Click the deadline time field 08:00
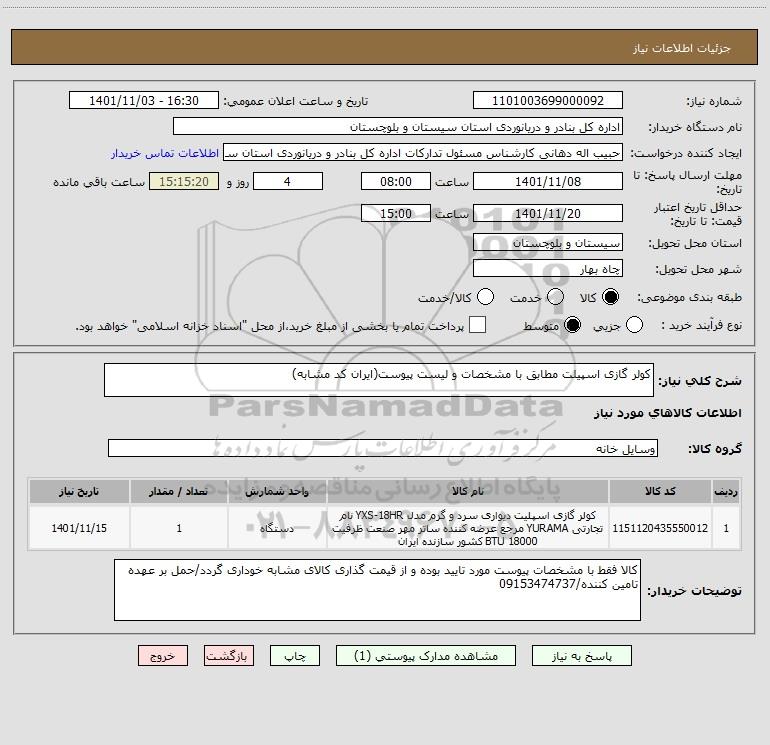This screenshot has height=745, width=770. point(396,181)
